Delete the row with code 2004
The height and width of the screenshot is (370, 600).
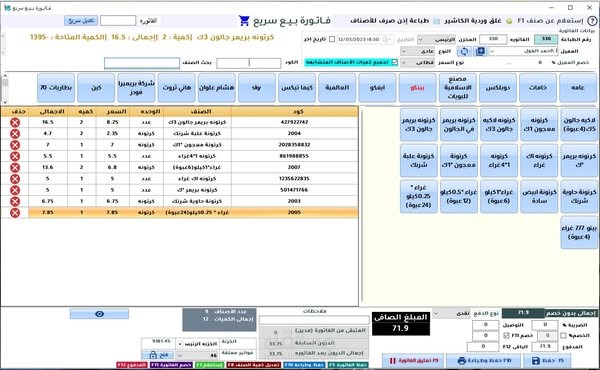[x=15, y=134]
